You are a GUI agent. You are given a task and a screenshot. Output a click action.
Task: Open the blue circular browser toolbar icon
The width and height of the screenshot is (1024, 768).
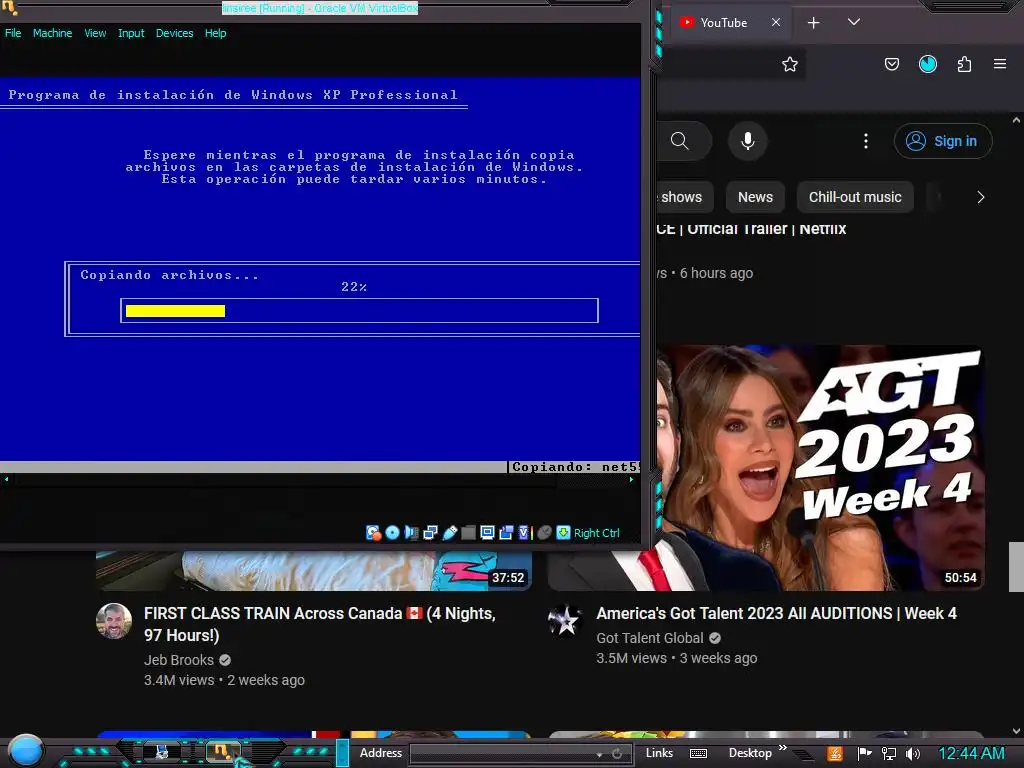[928, 64]
